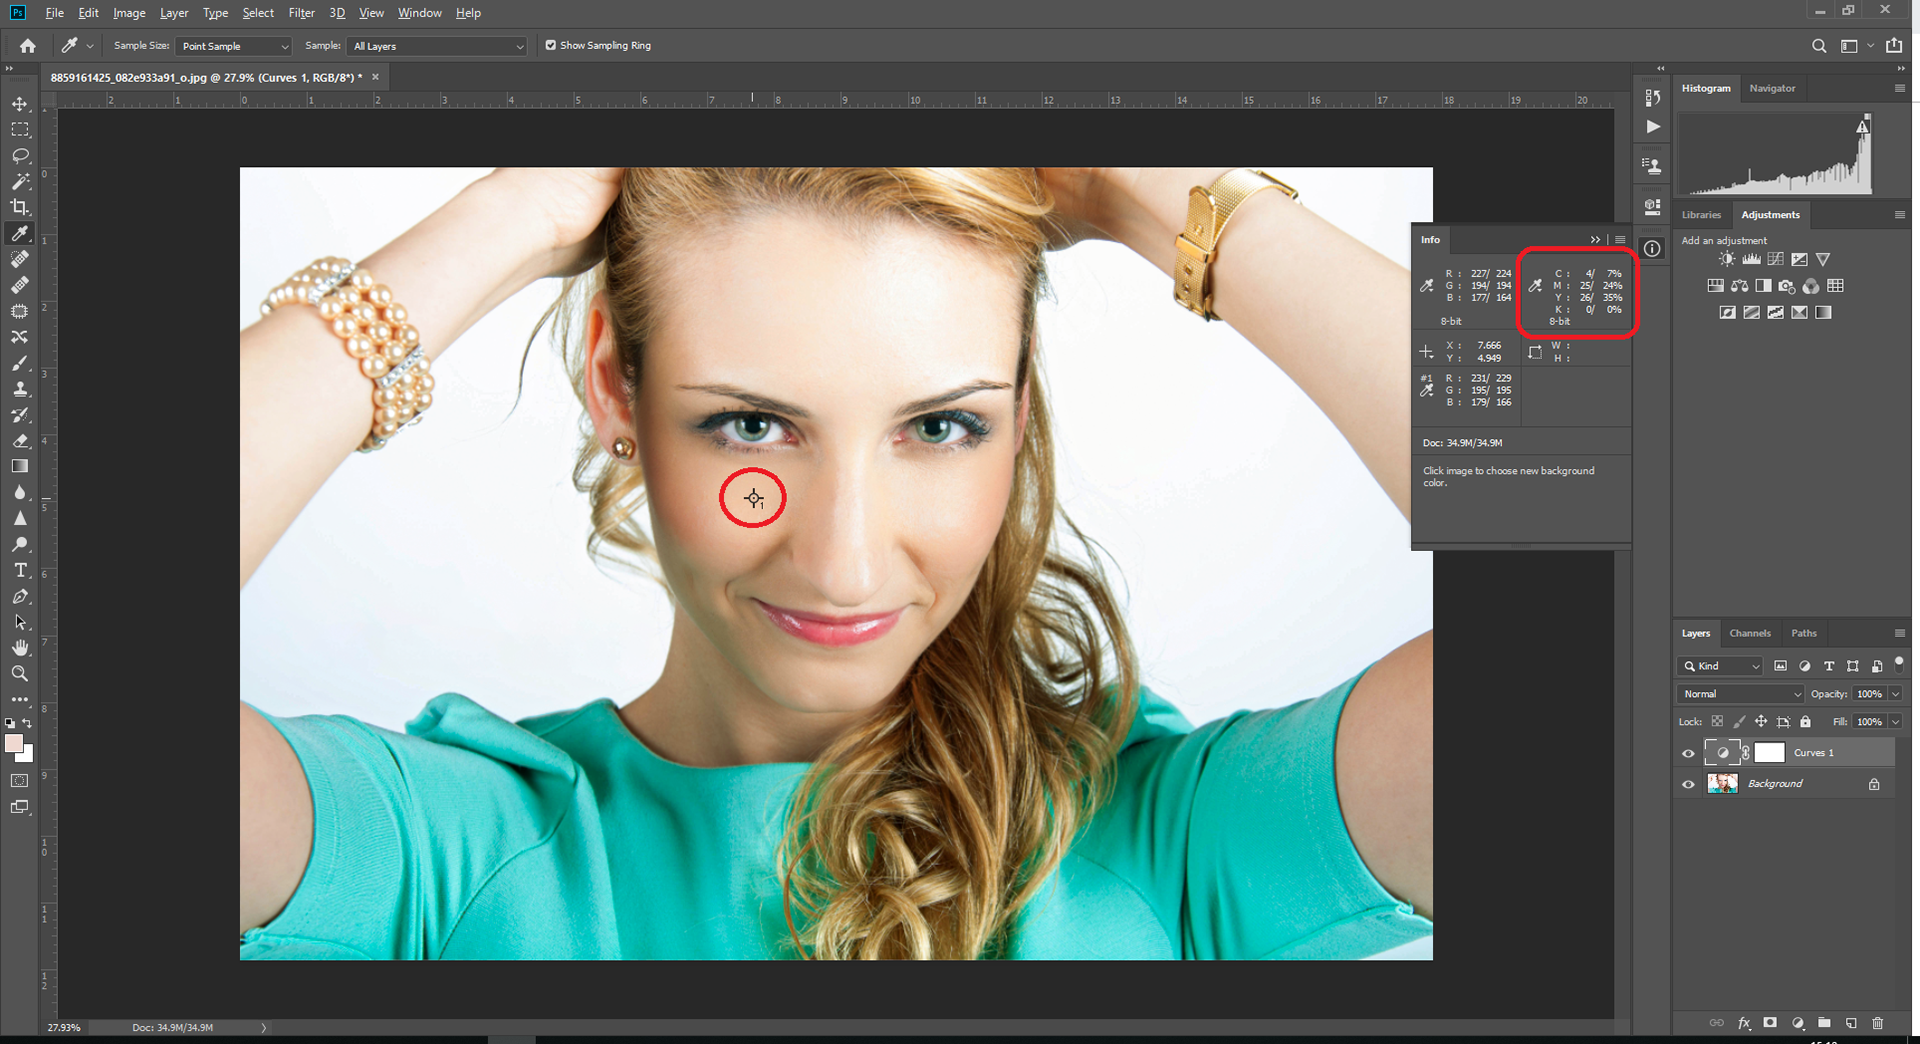Image resolution: width=1920 pixels, height=1044 pixels.
Task: Add a Brightness/Contrast adjustment
Action: [1727, 259]
